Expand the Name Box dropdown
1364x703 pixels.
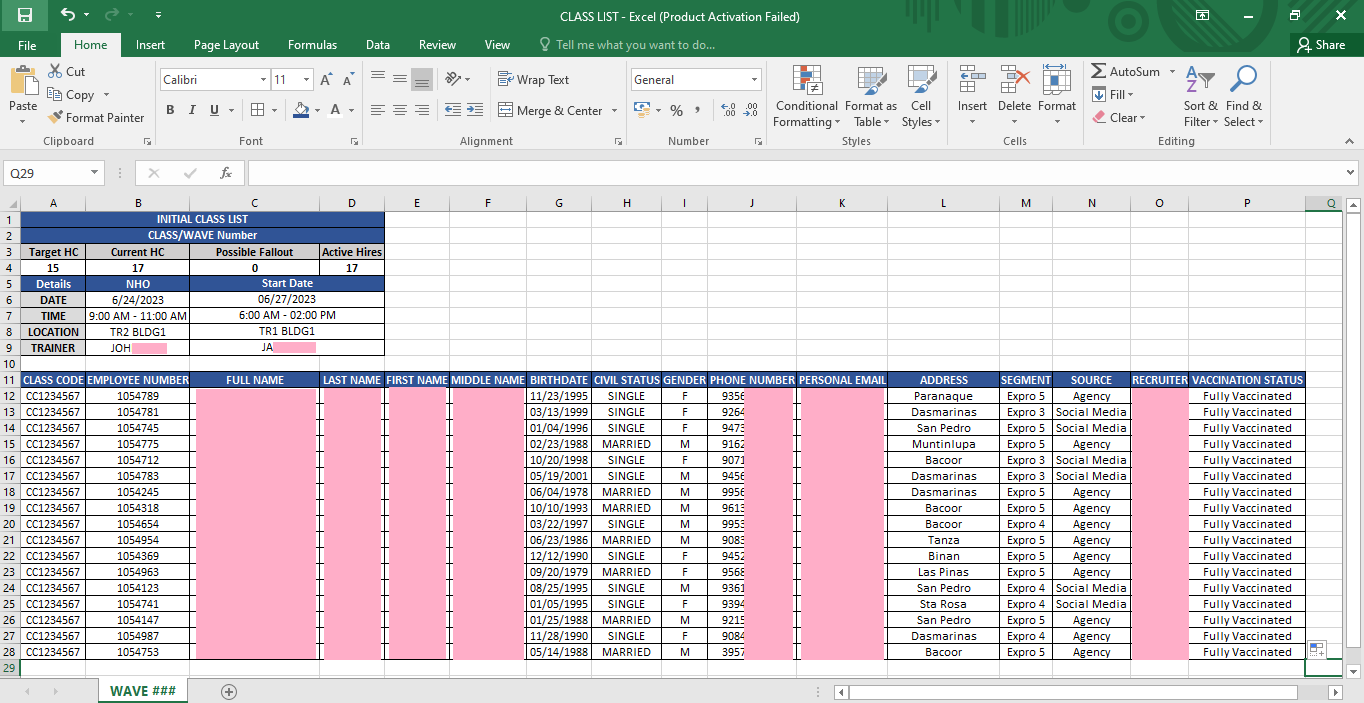click(94, 173)
